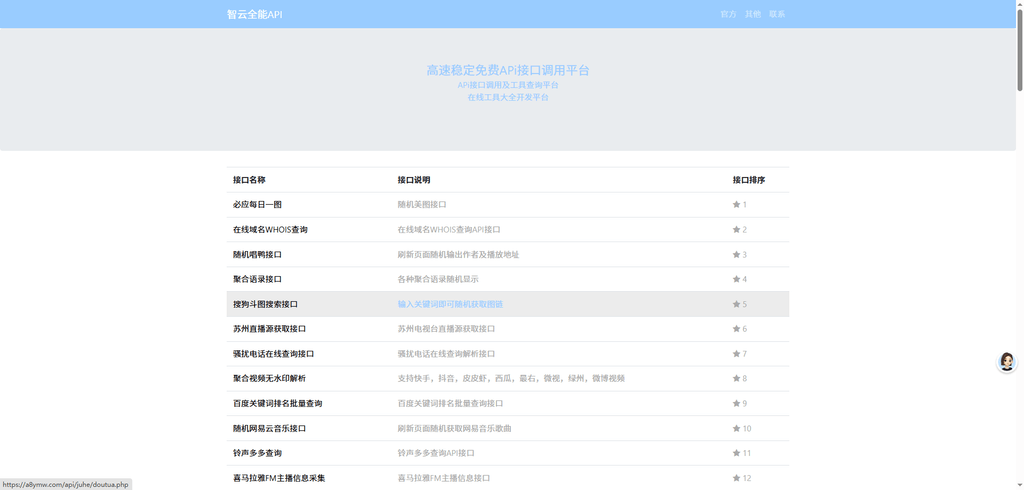
Task: Click description 刷新页面随机输出作者及播放地址
Action: [x=458, y=254]
